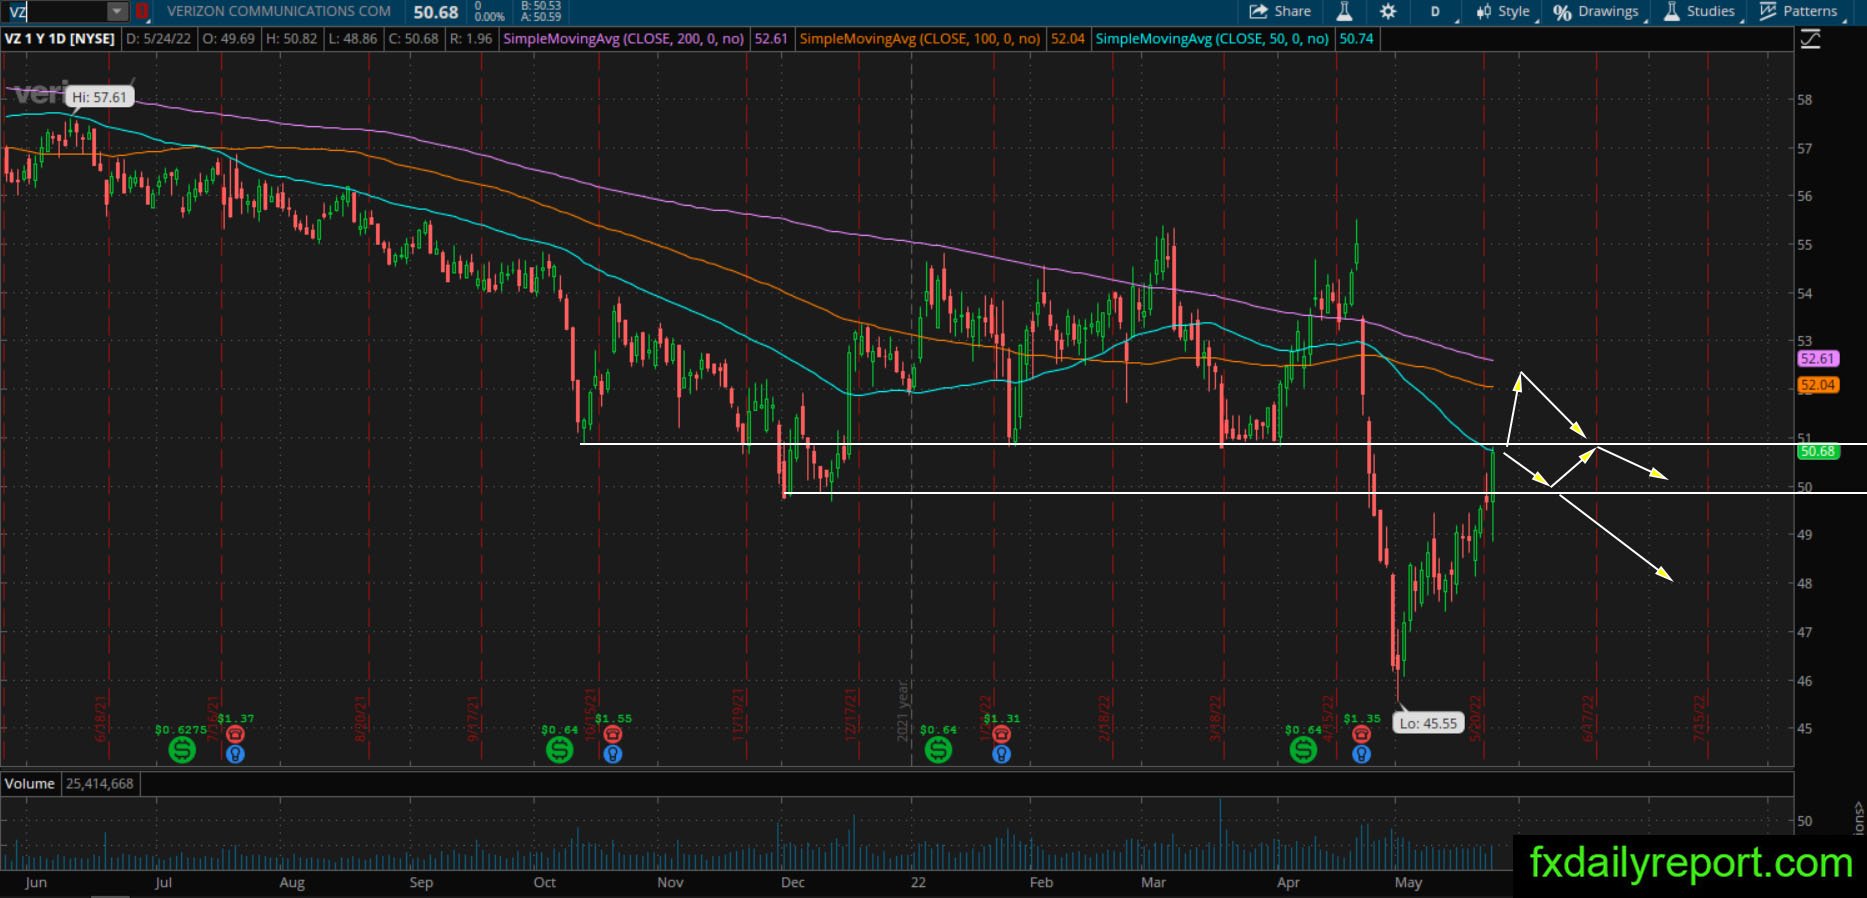Click the purple 52.61 bubble on price axis
The width and height of the screenshot is (1867, 898).
(x=1817, y=359)
